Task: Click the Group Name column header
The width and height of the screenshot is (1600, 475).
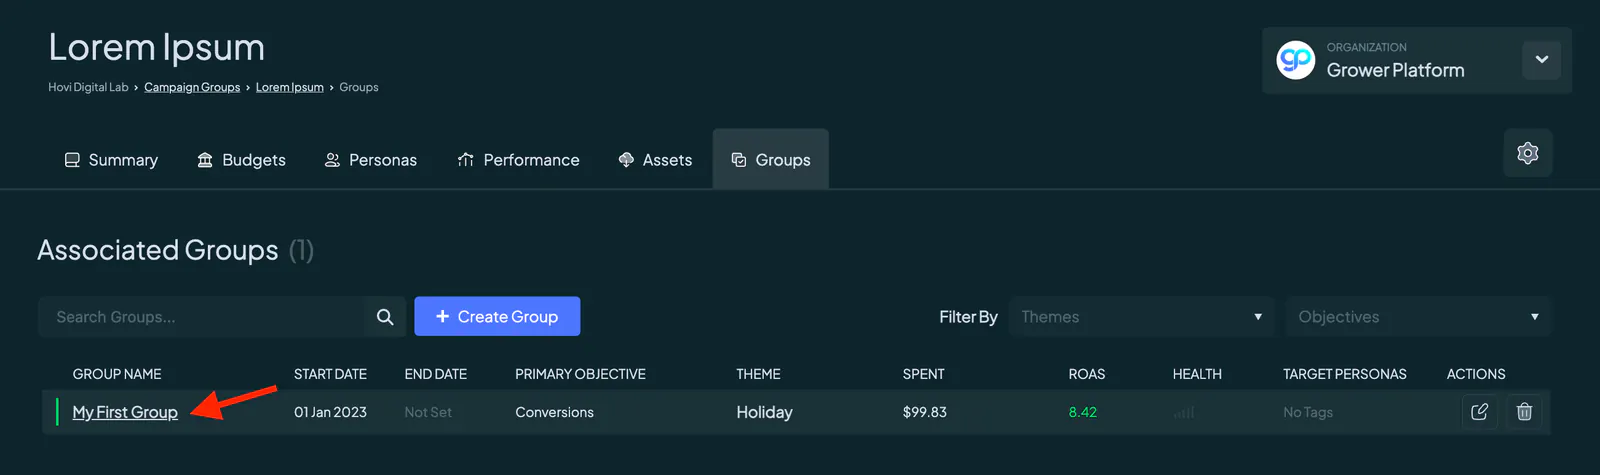Action: pyautogui.click(x=117, y=374)
